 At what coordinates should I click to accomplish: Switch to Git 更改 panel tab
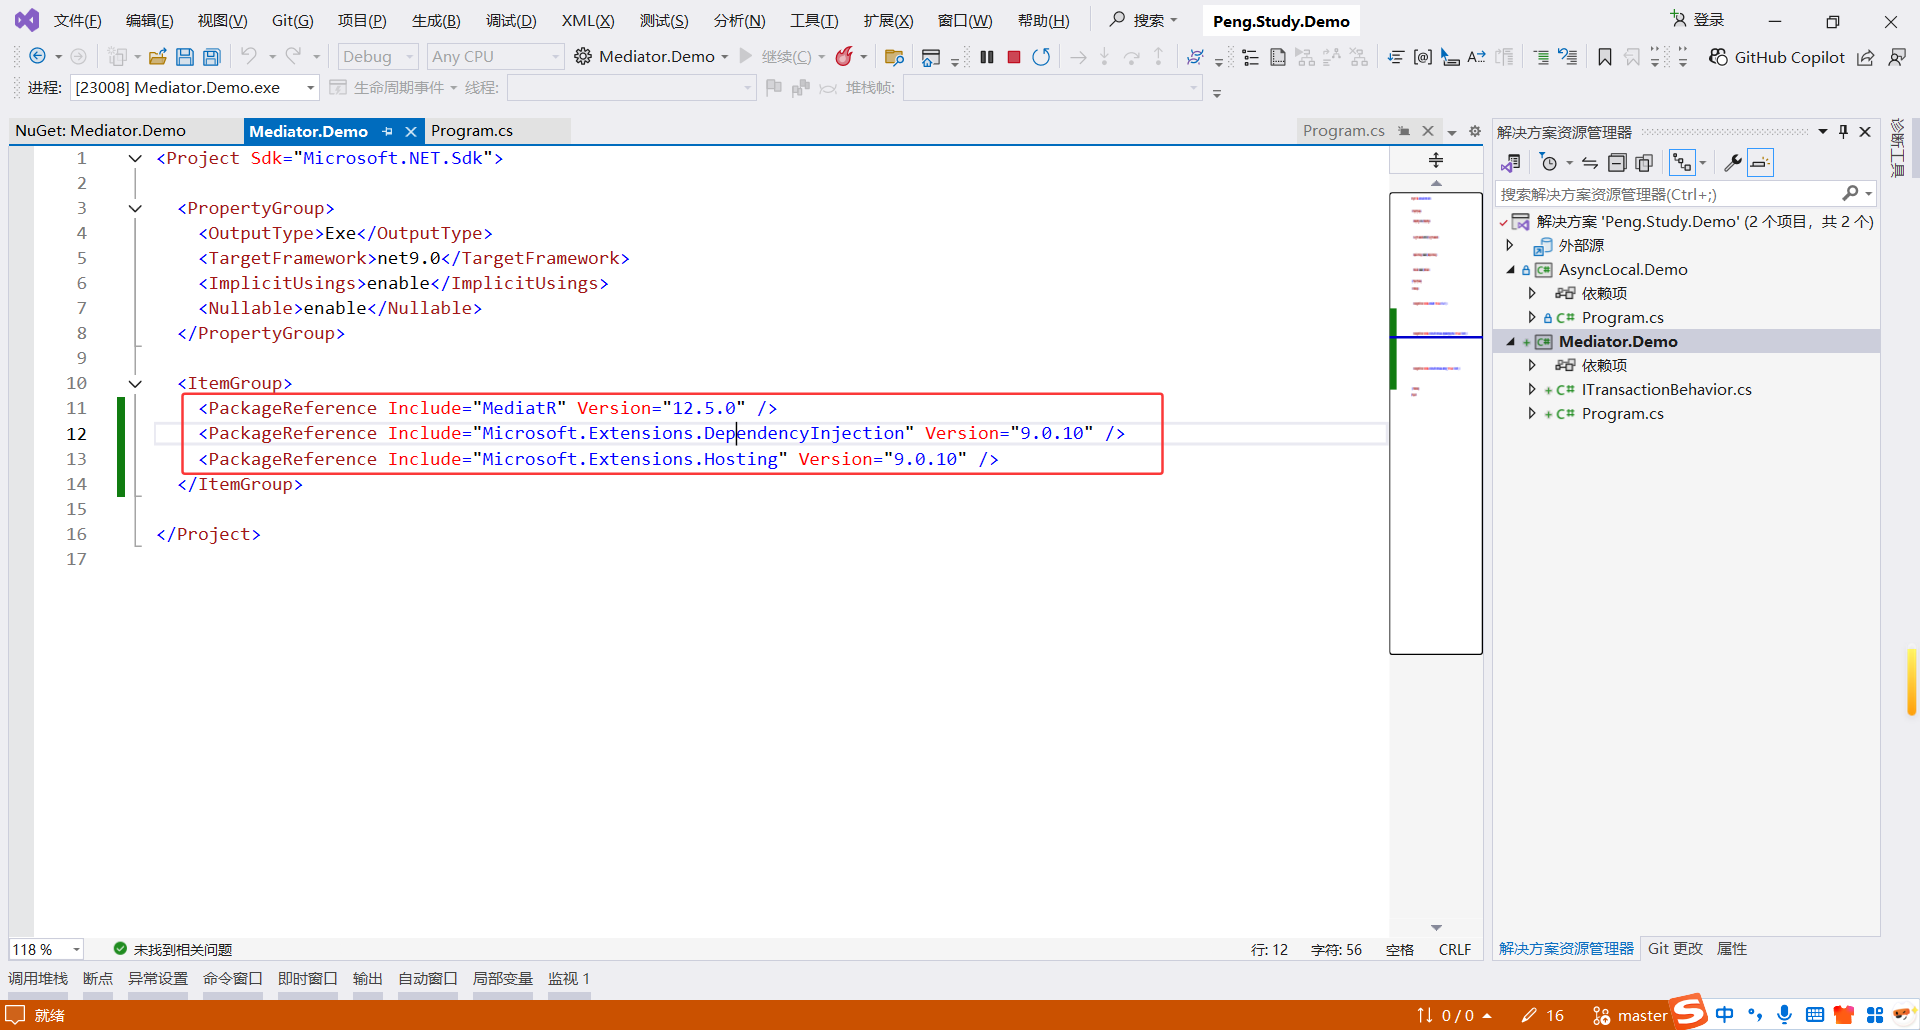click(x=1675, y=949)
